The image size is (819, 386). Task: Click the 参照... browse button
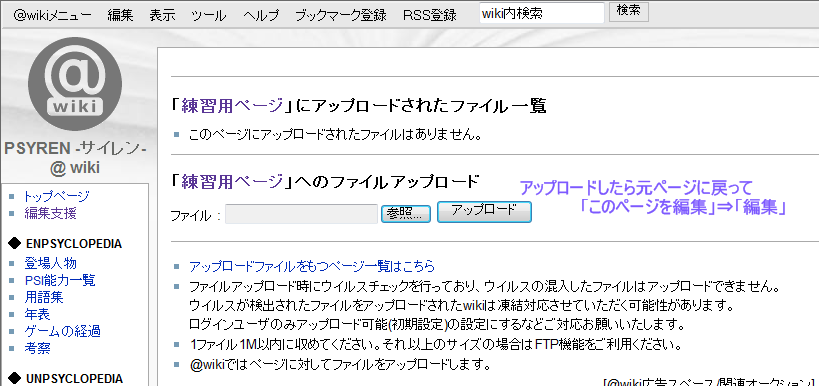[406, 214]
